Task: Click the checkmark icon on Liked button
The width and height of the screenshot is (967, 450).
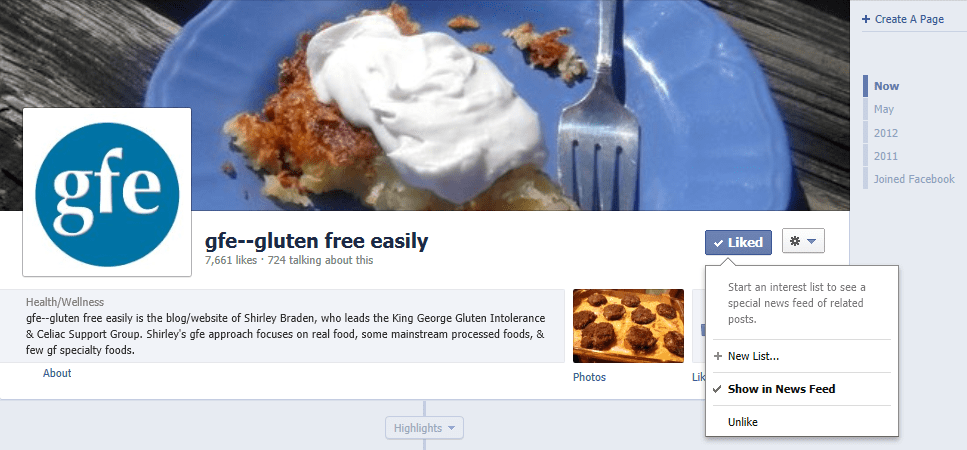Action: pyautogui.click(x=718, y=243)
